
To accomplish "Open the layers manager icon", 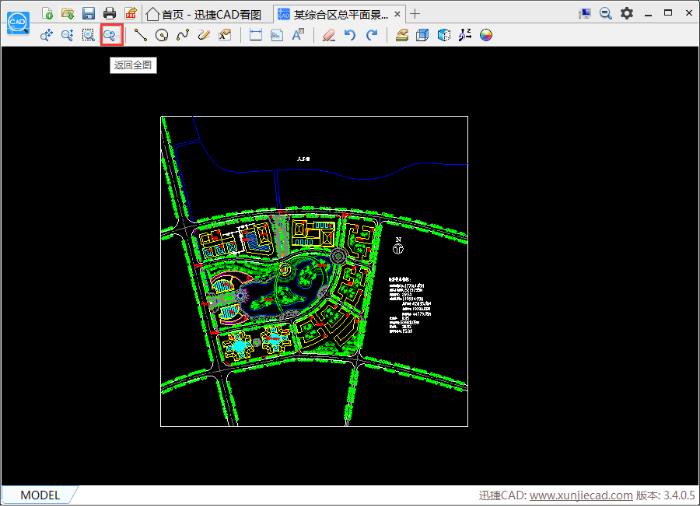I will [x=401, y=35].
